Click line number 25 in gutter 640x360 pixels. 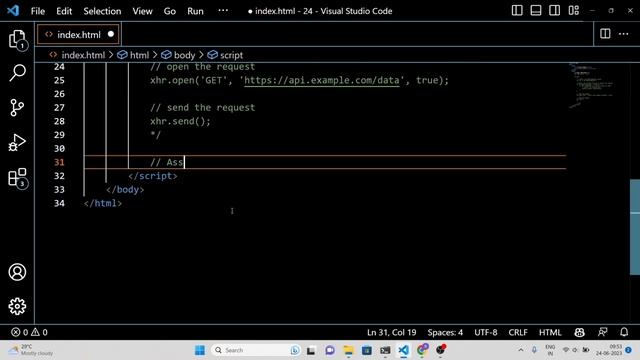coord(59,80)
